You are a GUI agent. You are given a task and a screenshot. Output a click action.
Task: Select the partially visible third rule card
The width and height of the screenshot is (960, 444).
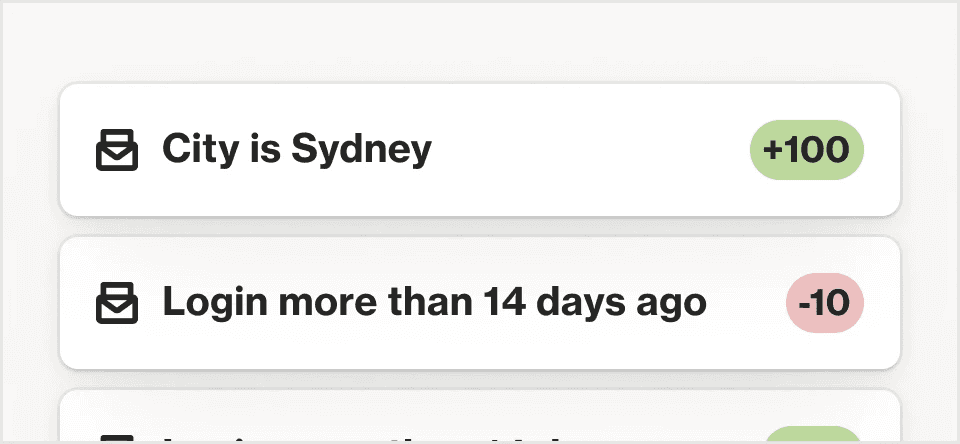tap(480, 416)
